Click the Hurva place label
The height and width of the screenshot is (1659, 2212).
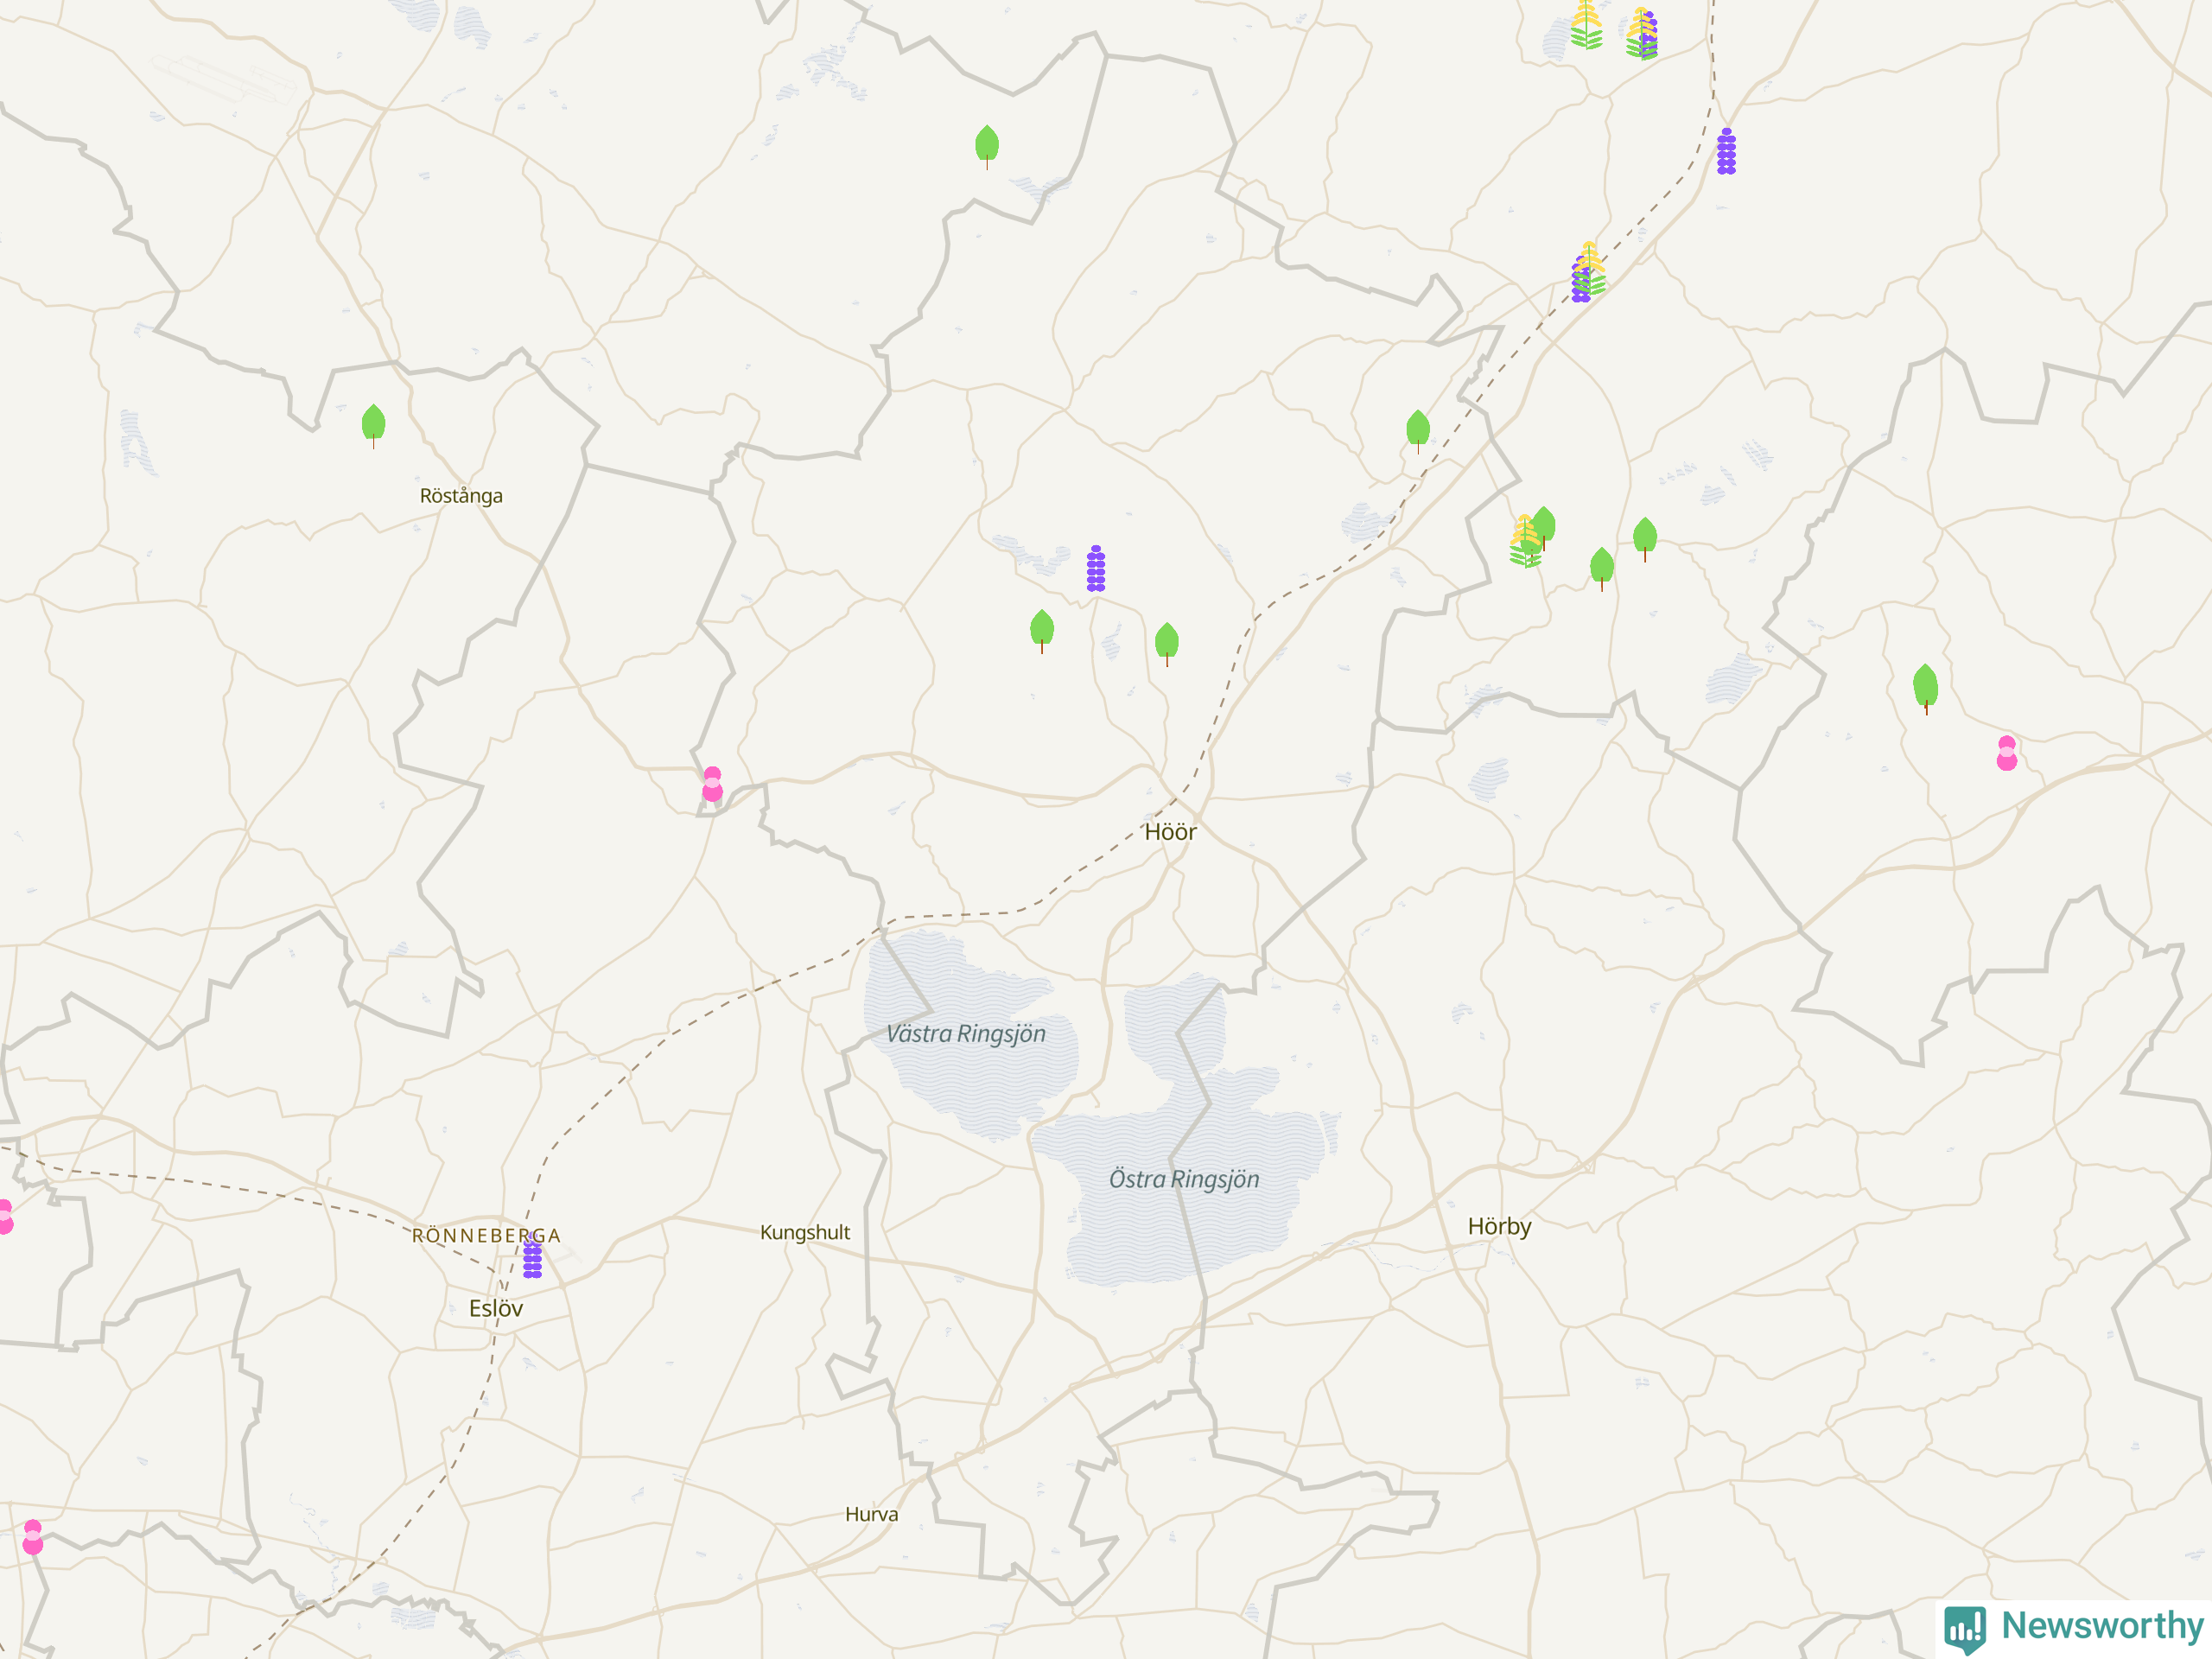871,1514
